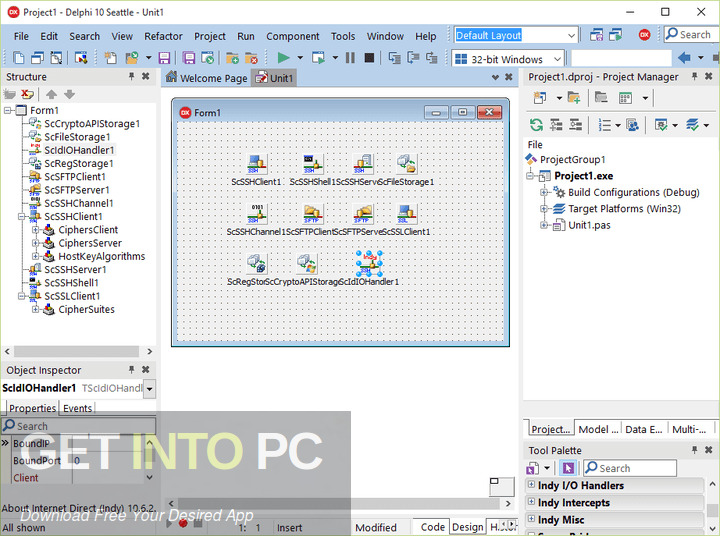Select the ProjectGroup1 node
Screen dimensions: 720x536
pos(572,159)
